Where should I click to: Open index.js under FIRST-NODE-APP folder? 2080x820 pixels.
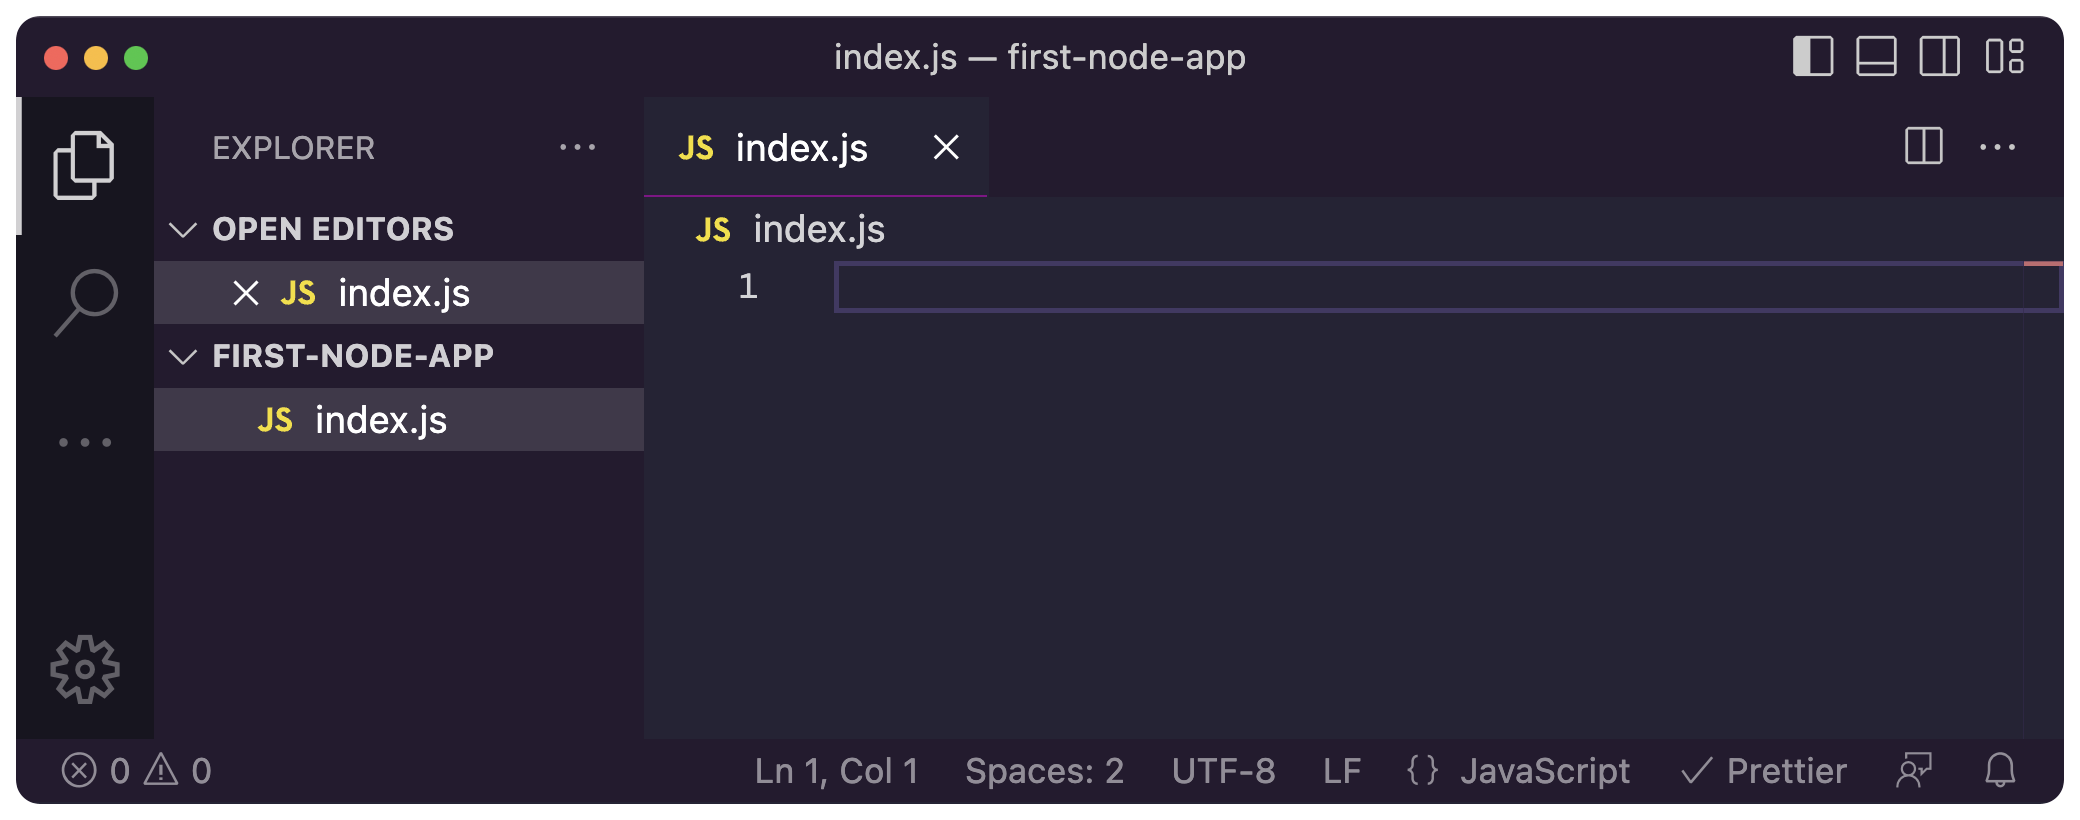(380, 420)
